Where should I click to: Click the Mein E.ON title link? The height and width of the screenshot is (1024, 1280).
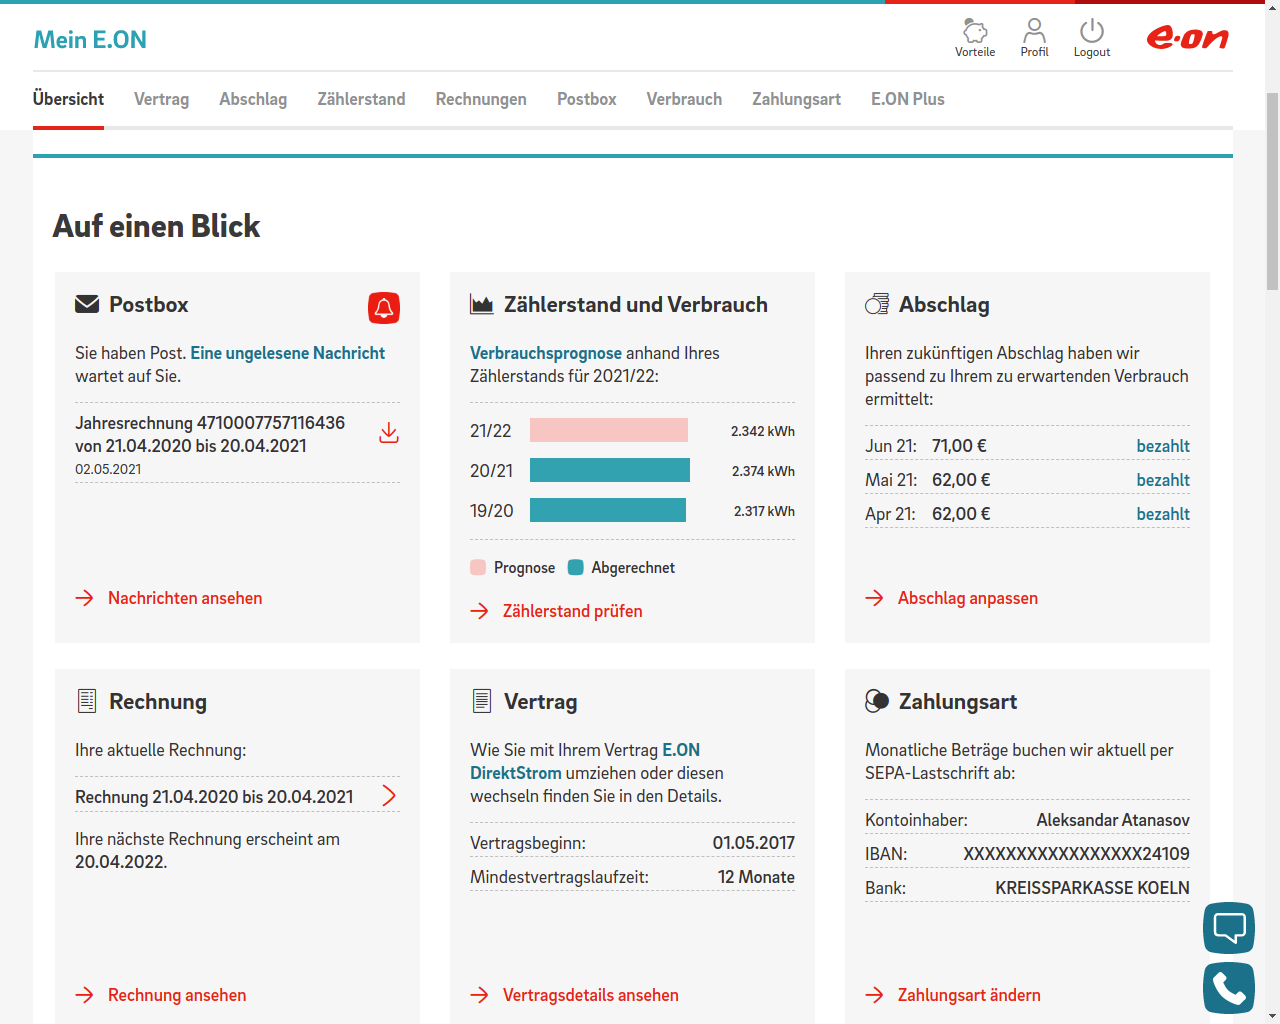click(x=90, y=40)
